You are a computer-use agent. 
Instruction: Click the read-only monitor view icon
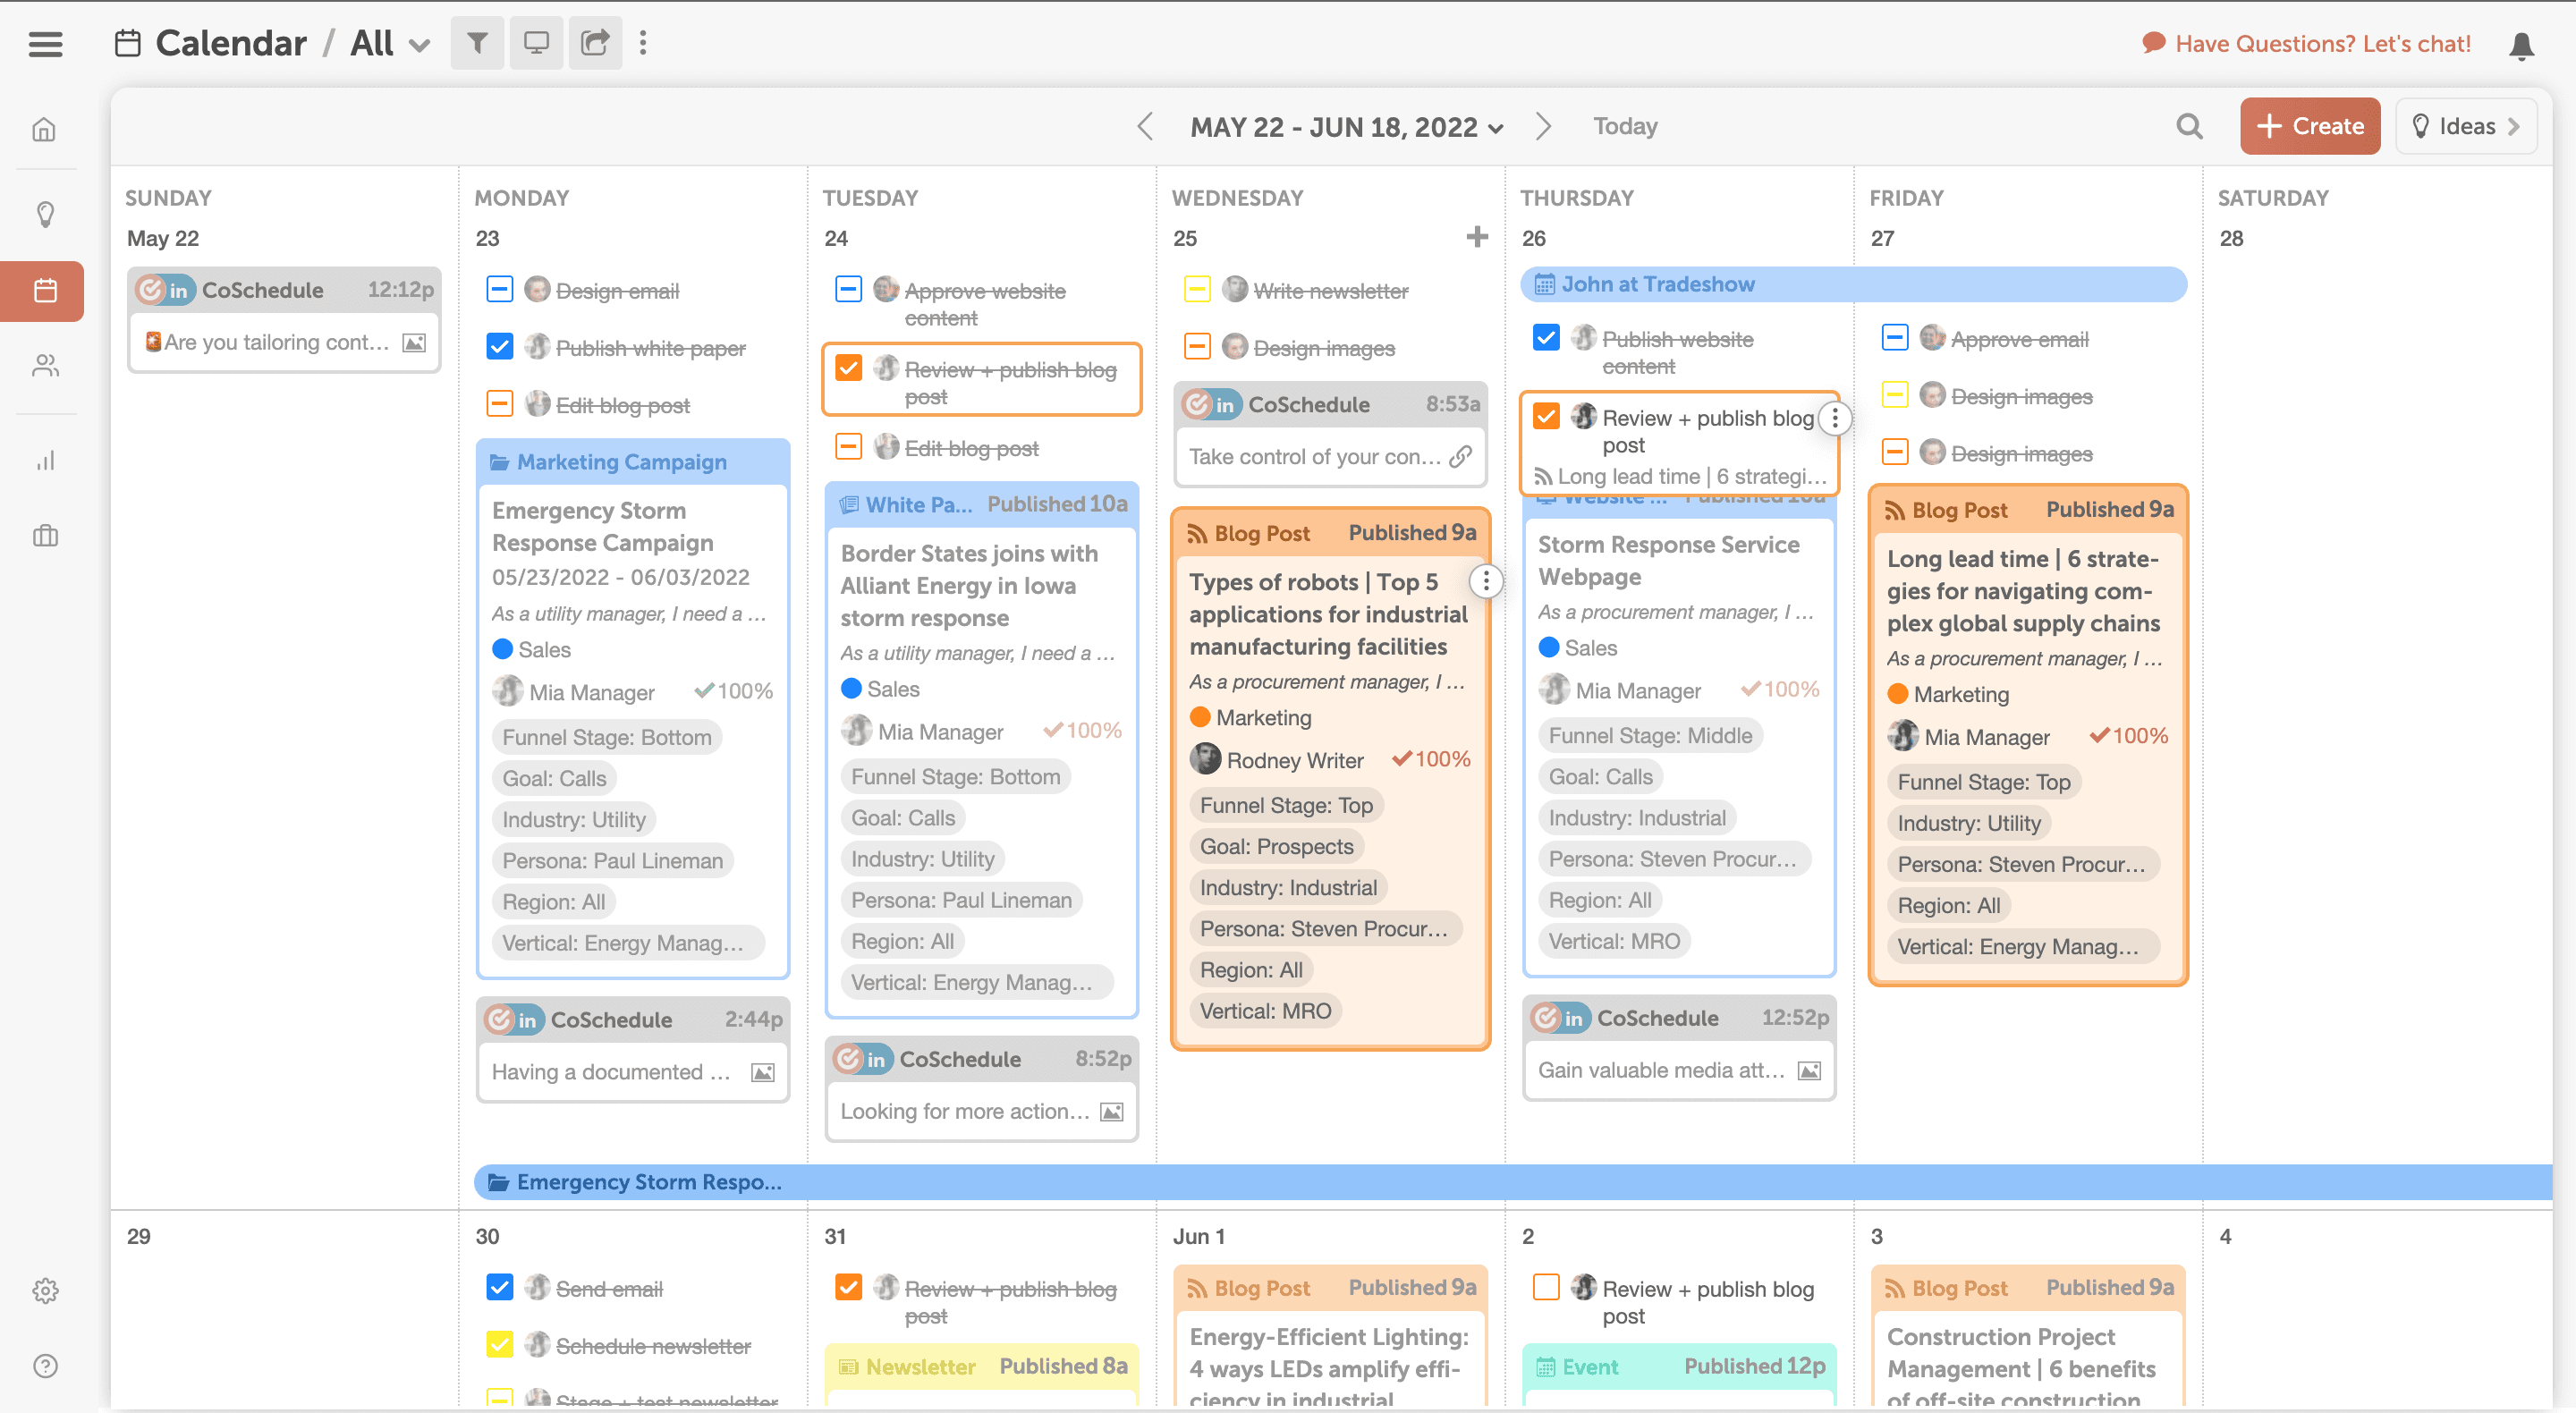point(536,43)
